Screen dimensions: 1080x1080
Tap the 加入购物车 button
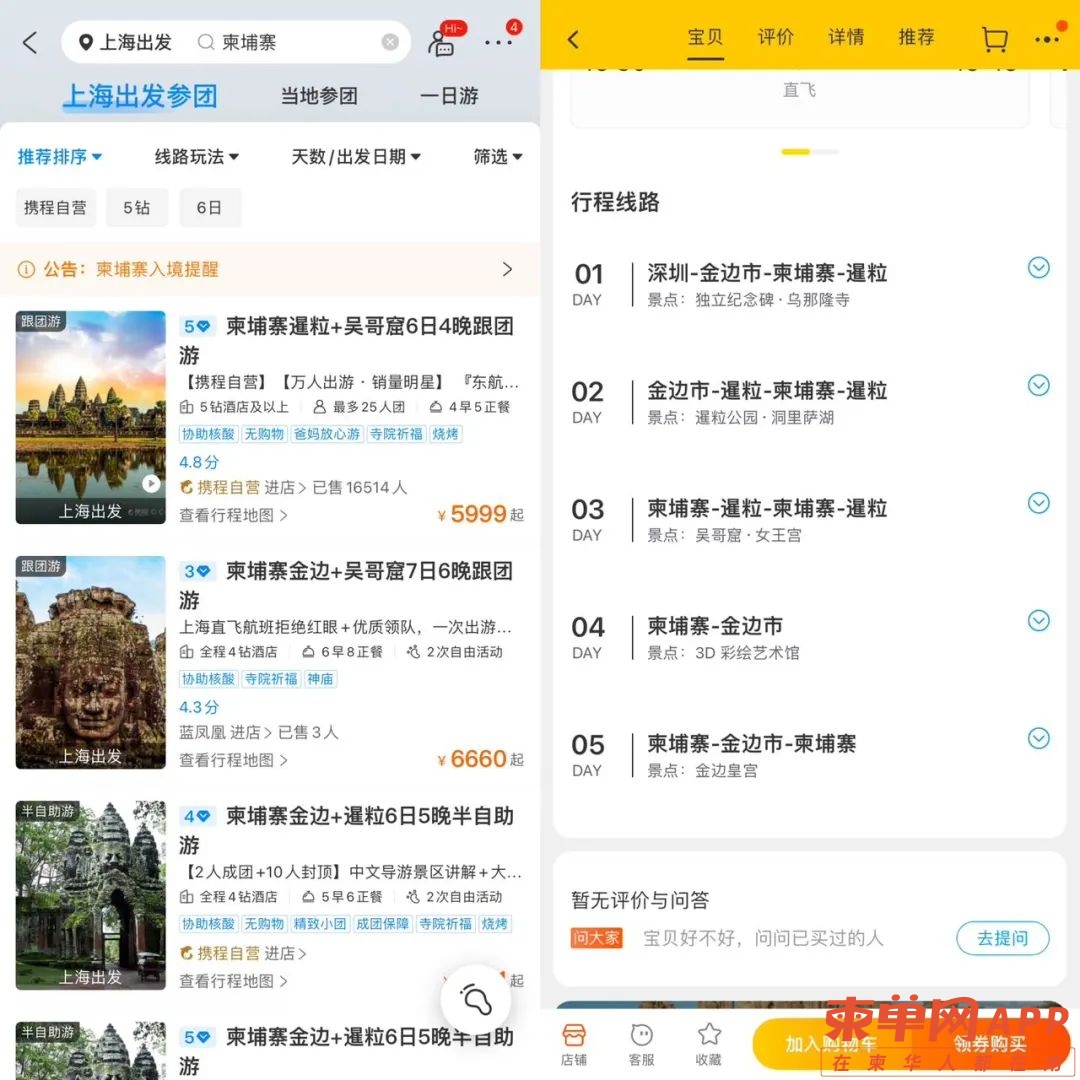tap(831, 1045)
